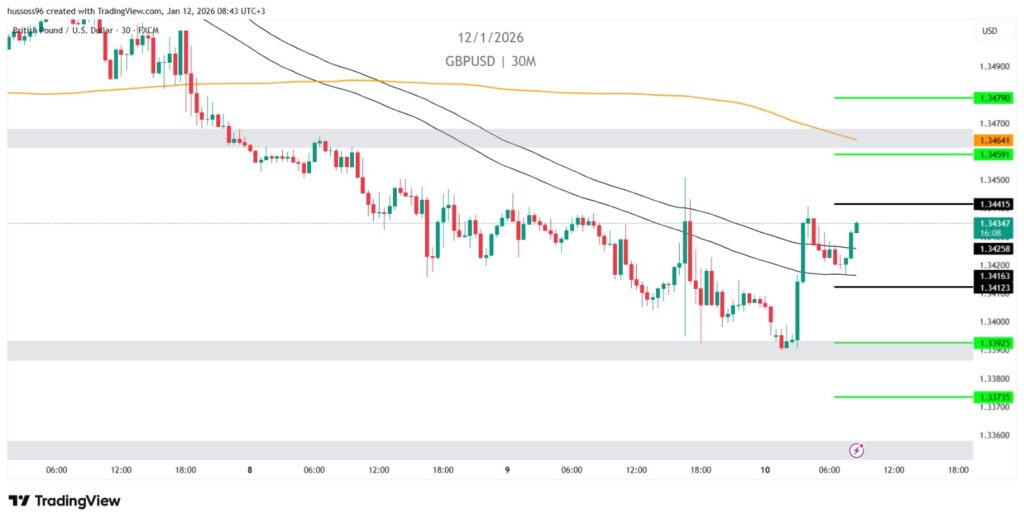The height and width of the screenshot is (522, 1024).
Task: Select the 1.34591 green price label
Action: [x=996, y=155]
